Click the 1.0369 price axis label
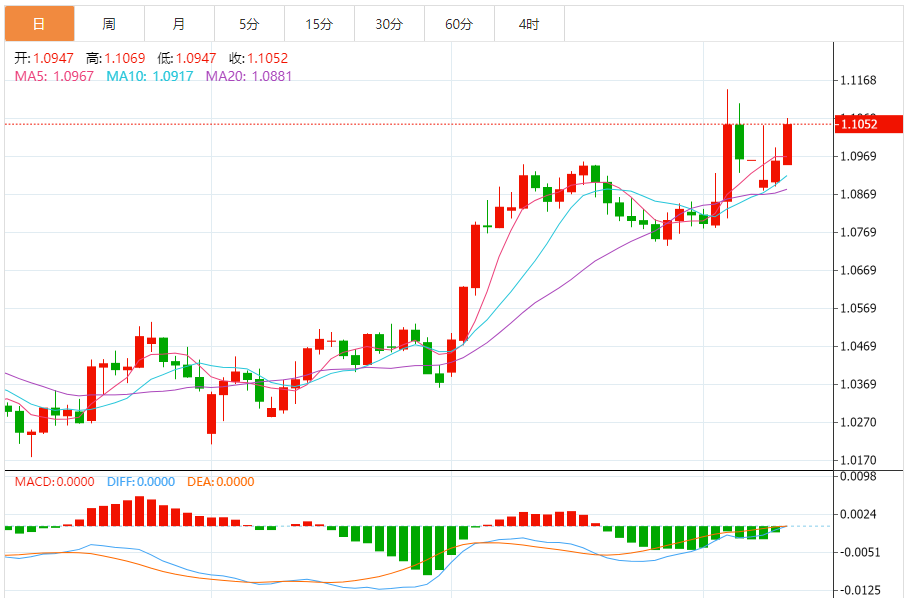 858,384
